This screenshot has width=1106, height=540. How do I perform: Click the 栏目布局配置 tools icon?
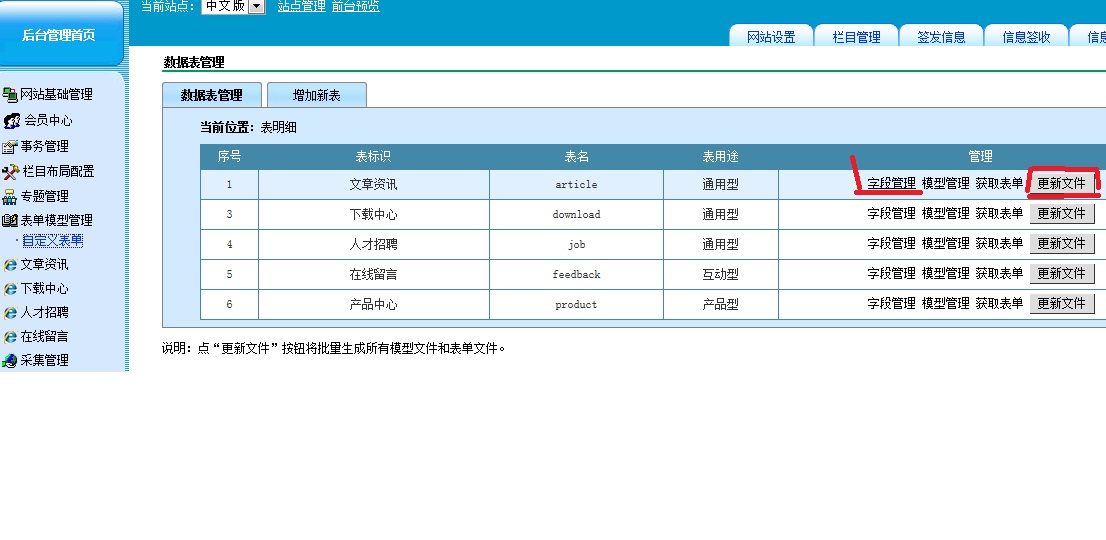[11, 172]
